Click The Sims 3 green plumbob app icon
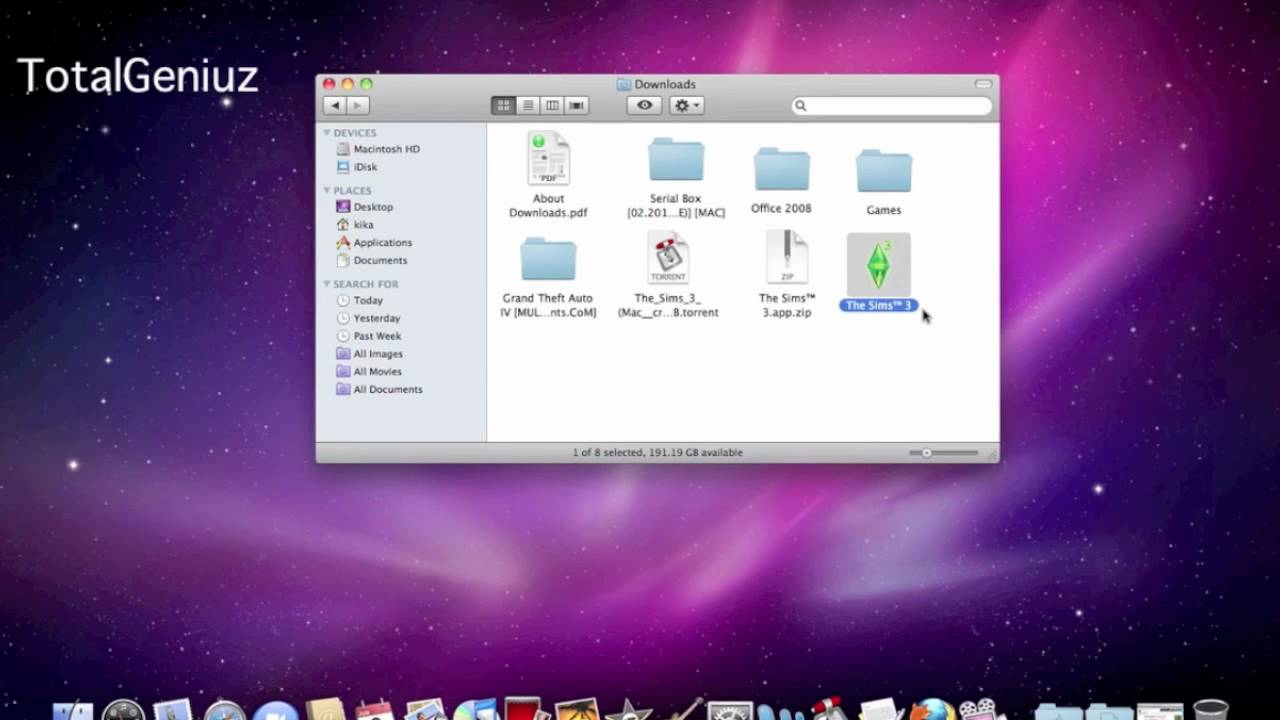 (x=879, y=264)
